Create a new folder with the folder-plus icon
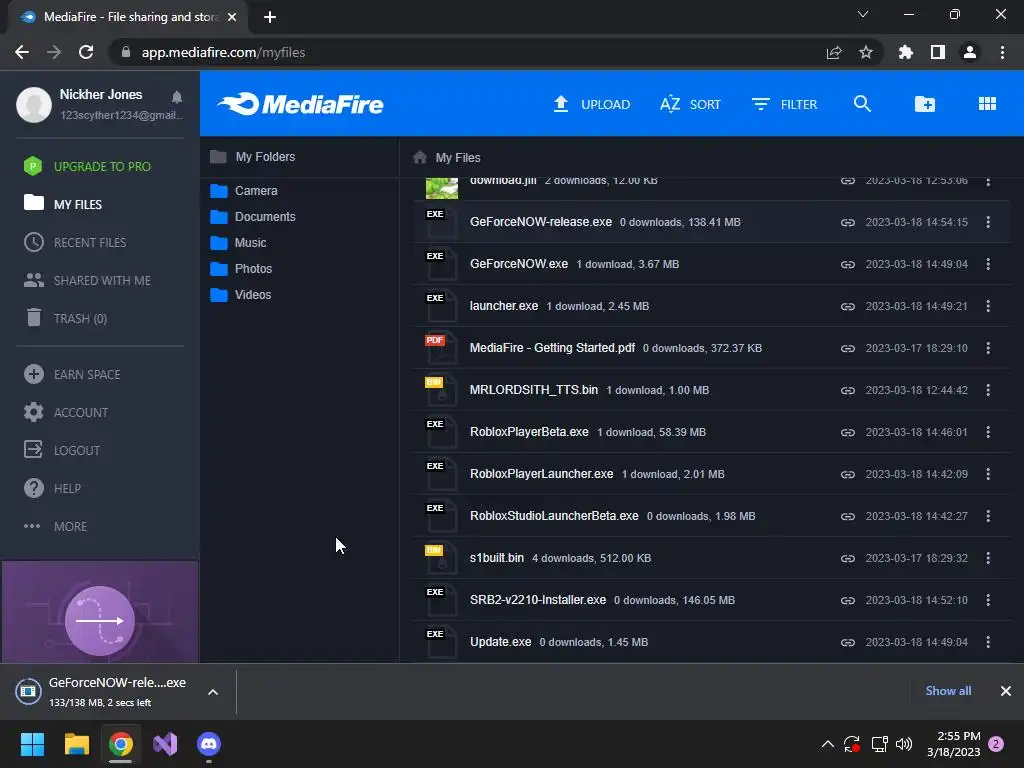The image size is (1024, 768). coord(924,104)
